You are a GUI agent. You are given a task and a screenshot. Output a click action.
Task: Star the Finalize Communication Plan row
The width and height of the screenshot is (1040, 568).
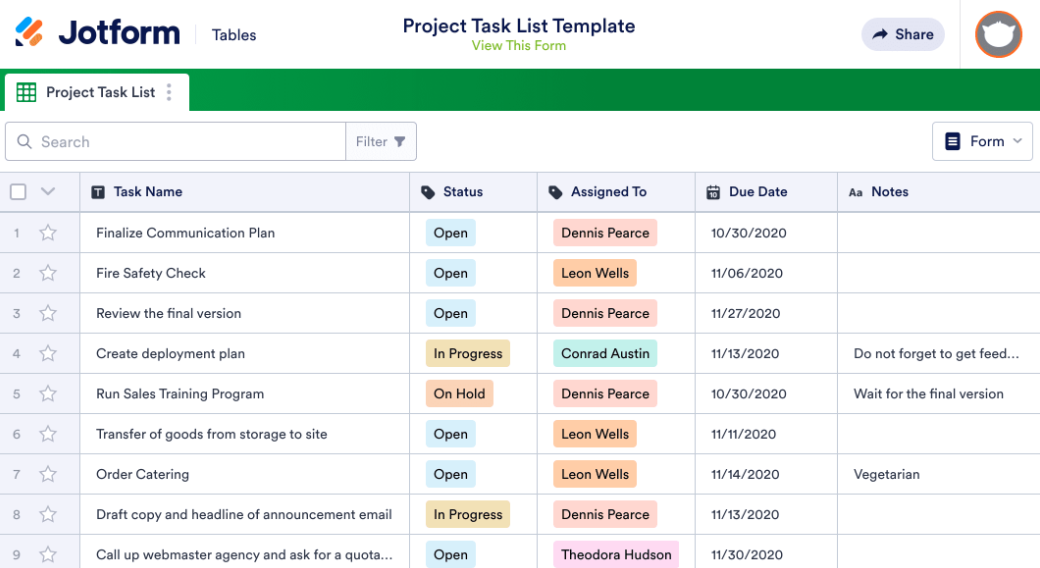click(48, 233)
